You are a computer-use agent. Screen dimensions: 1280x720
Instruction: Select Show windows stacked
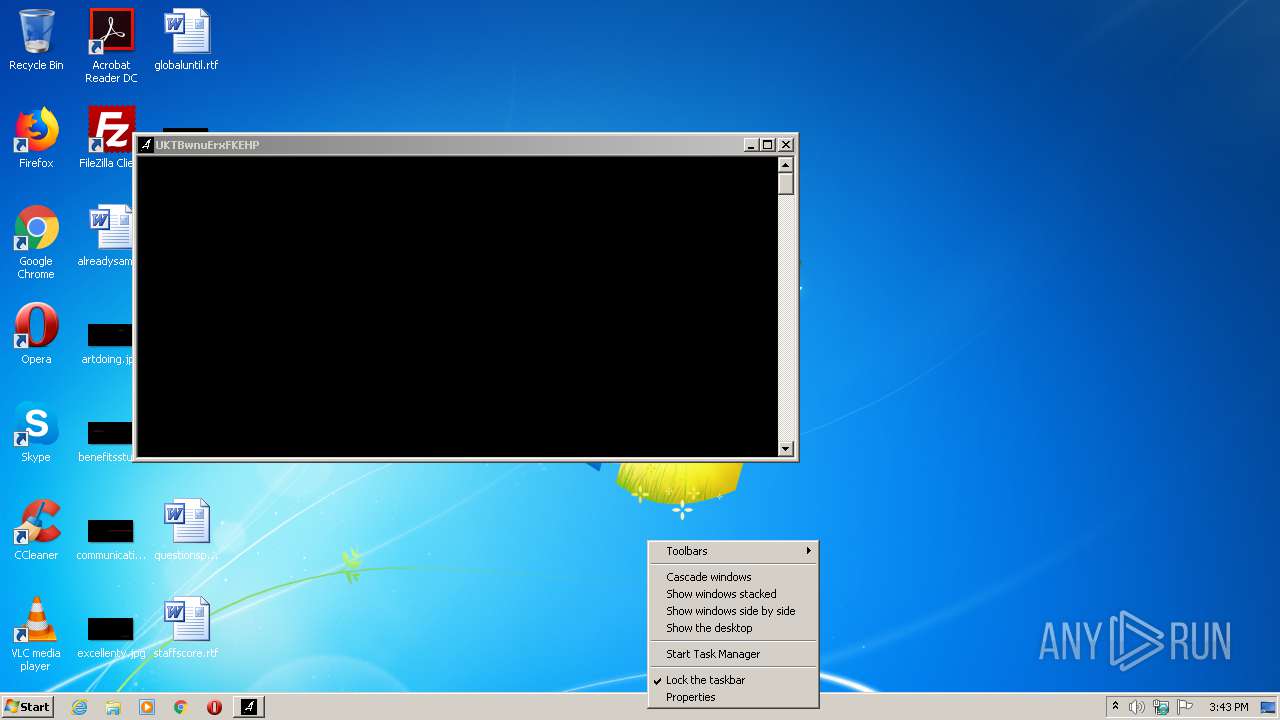pyautogui.click(x=733, y=594)
